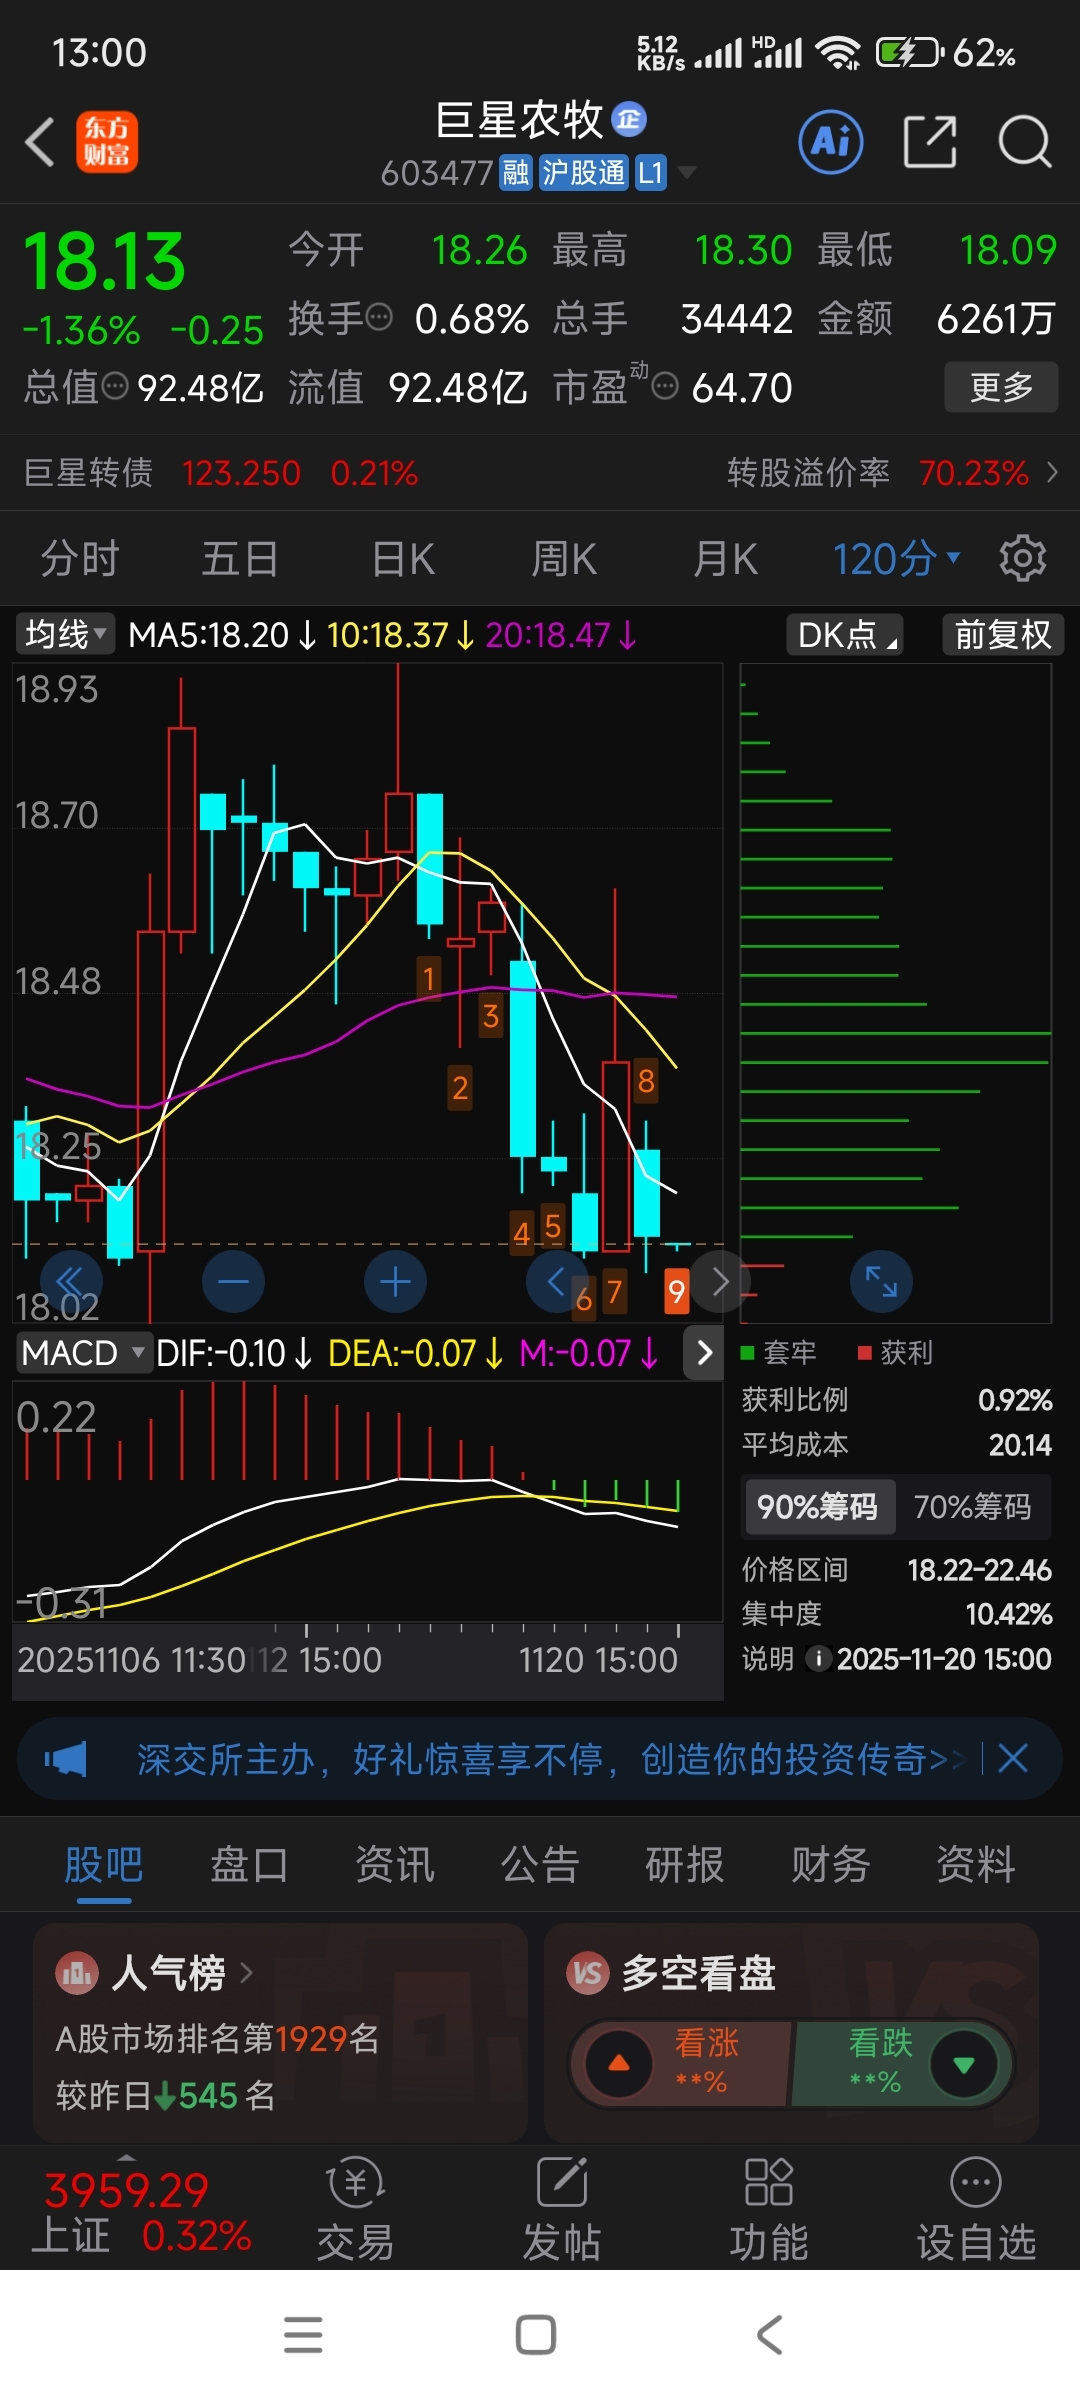
Task: Toggle 换手 info marker
Action: [379, 318]
